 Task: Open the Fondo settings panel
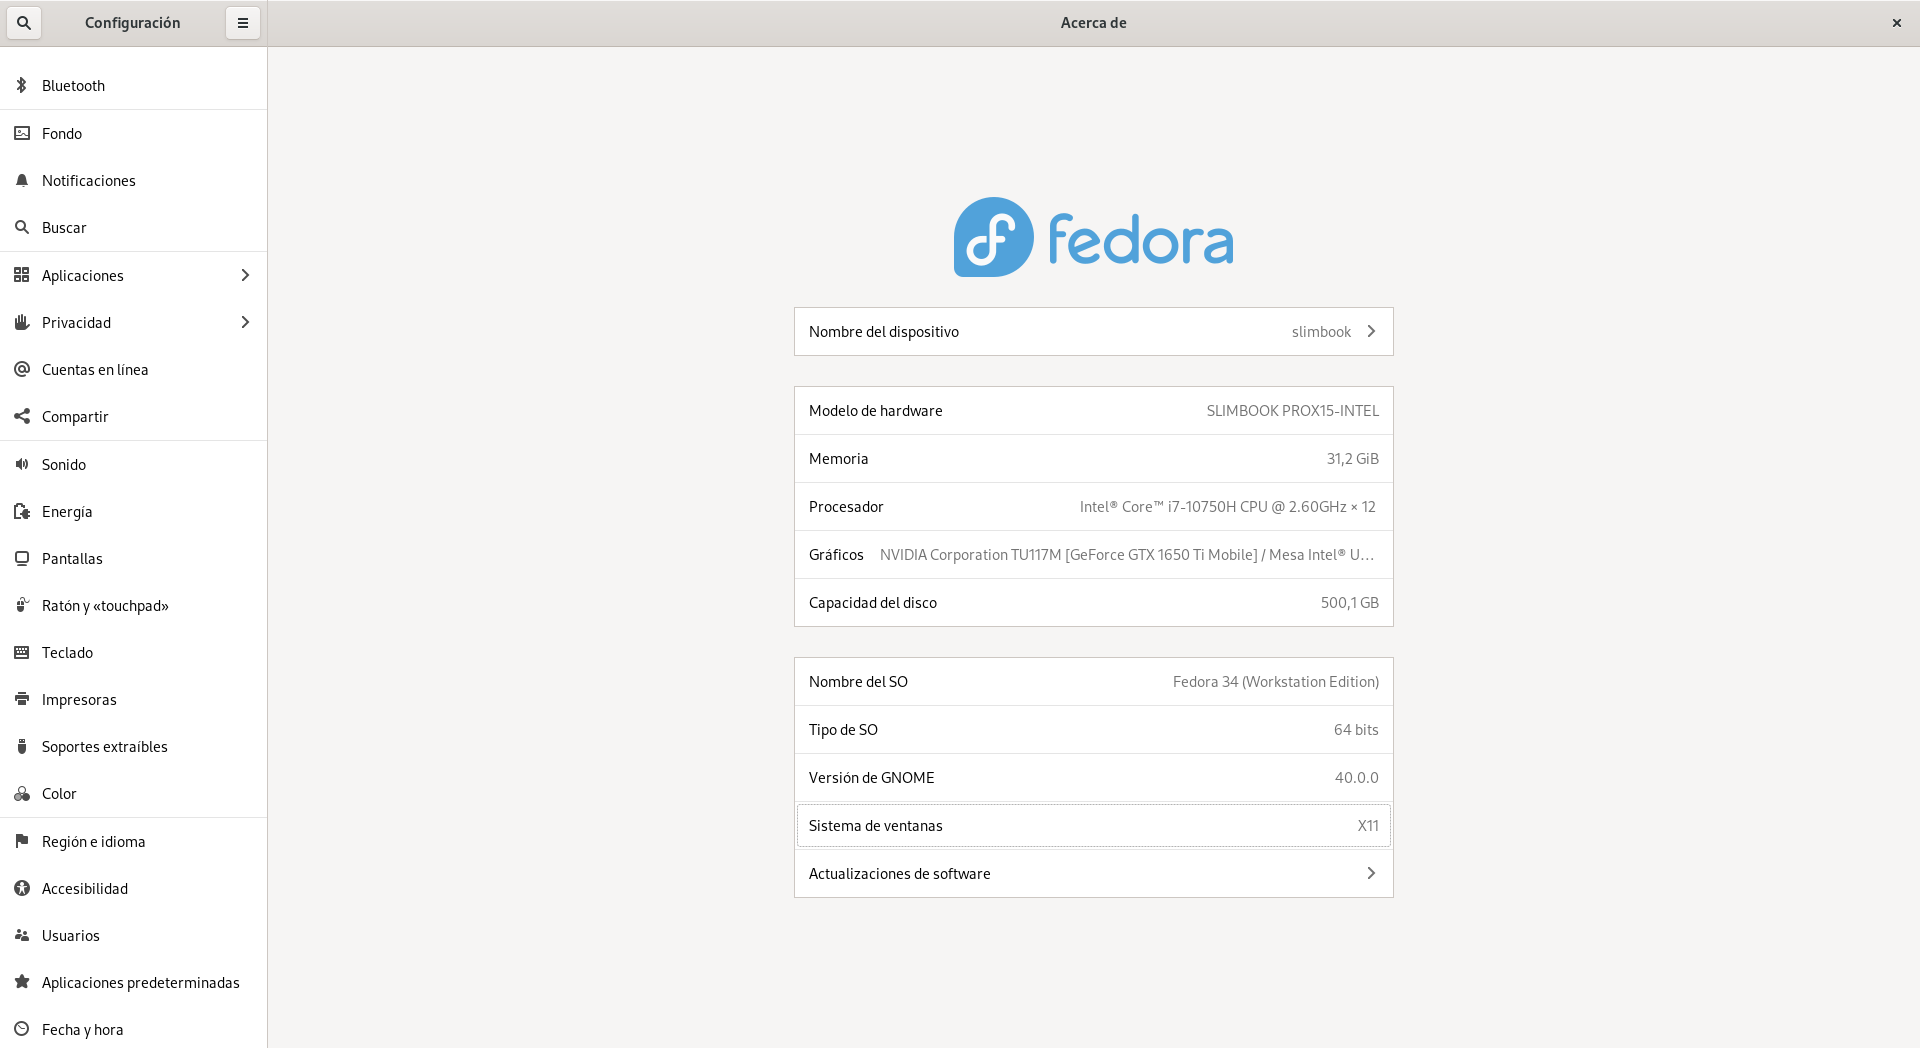coord(133,133)
